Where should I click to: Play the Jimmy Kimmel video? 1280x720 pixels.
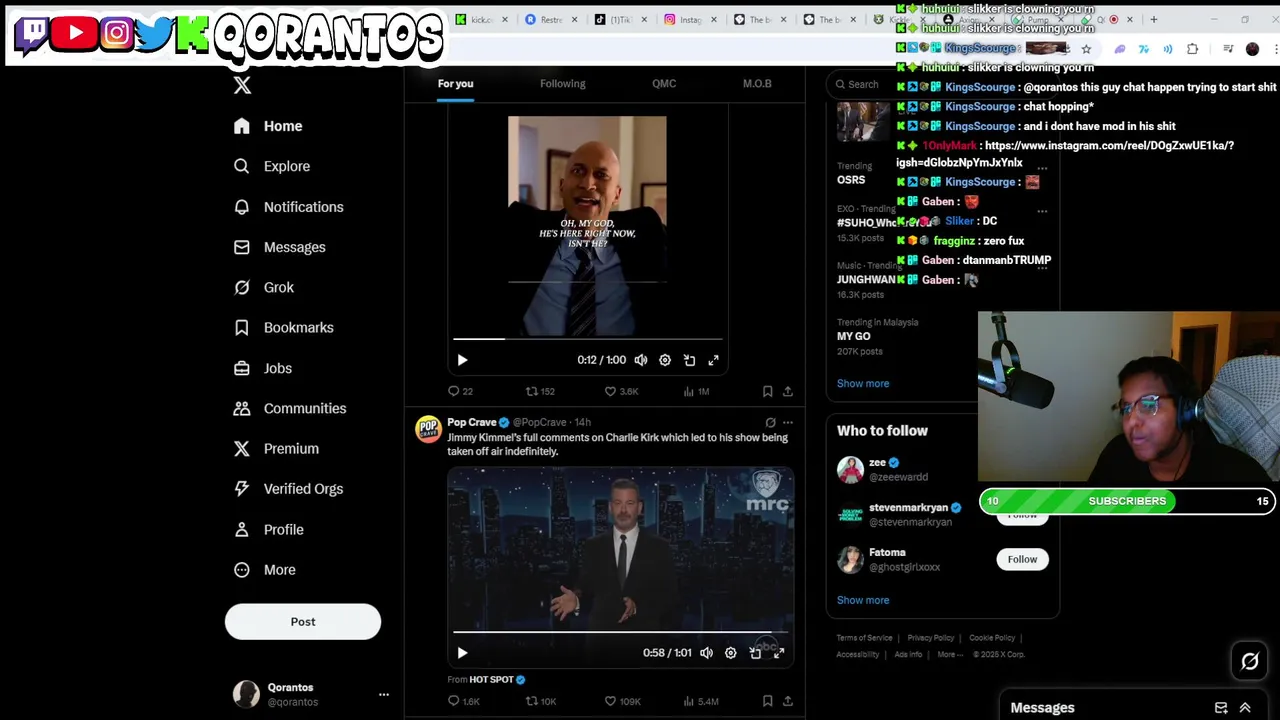(x=462, y=653)
